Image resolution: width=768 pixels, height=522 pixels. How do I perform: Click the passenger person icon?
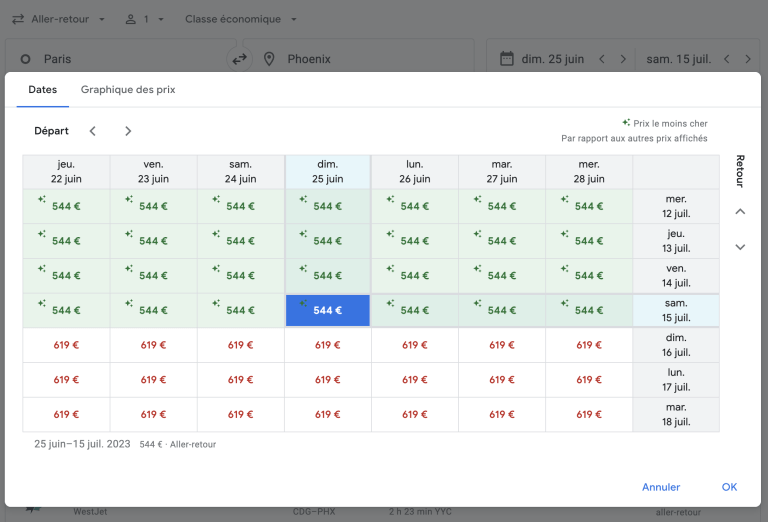pos(130,19)
